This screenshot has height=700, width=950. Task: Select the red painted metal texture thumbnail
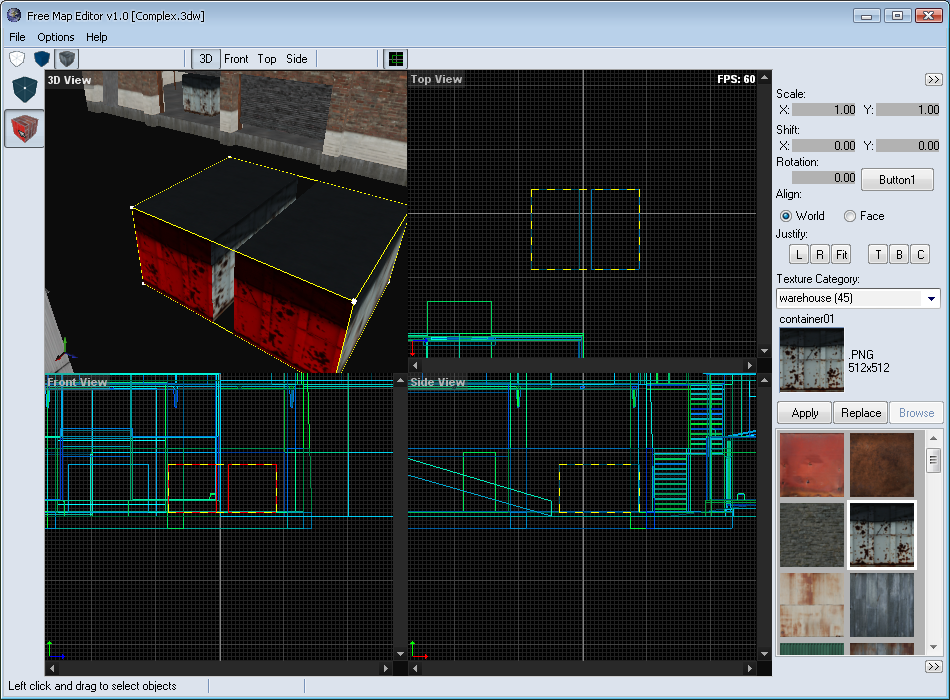pyautogui.click(x=811, y=465)
